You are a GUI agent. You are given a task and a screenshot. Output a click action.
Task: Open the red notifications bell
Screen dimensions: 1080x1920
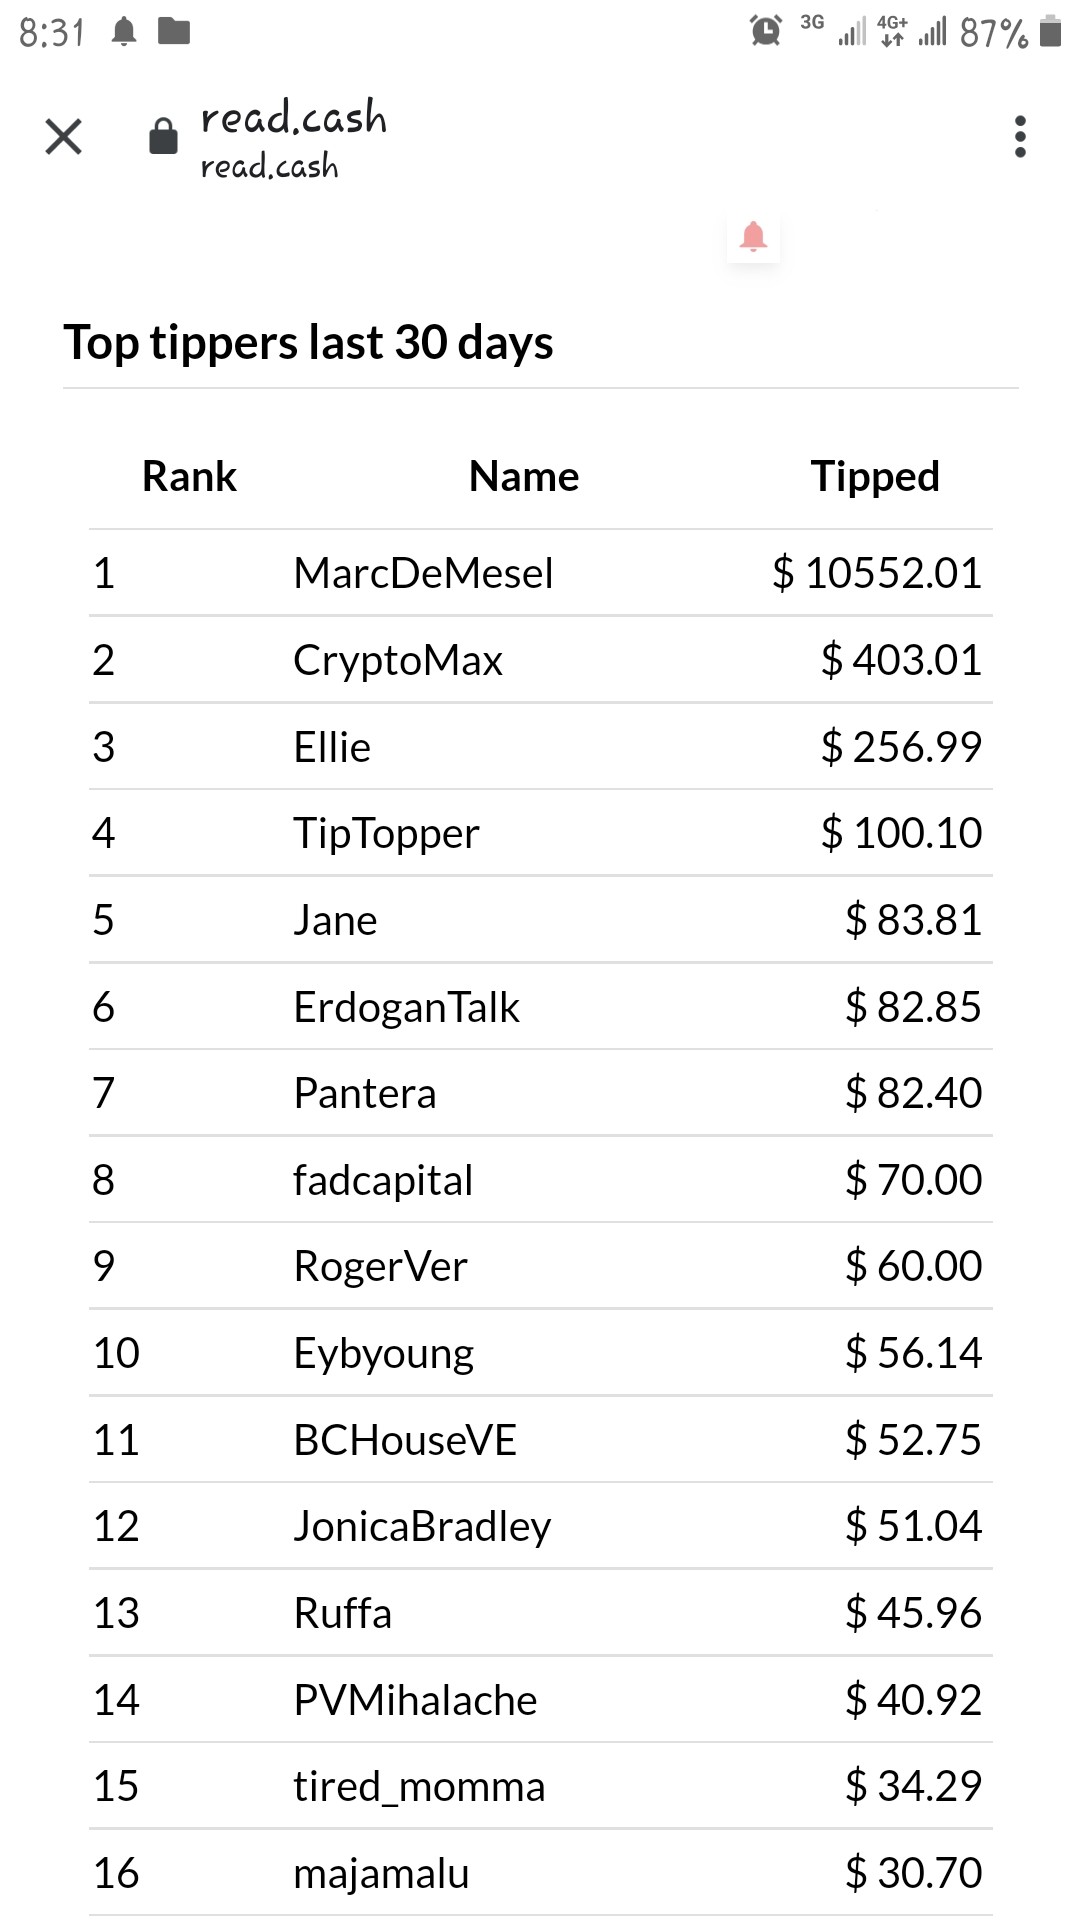point(753,237)
